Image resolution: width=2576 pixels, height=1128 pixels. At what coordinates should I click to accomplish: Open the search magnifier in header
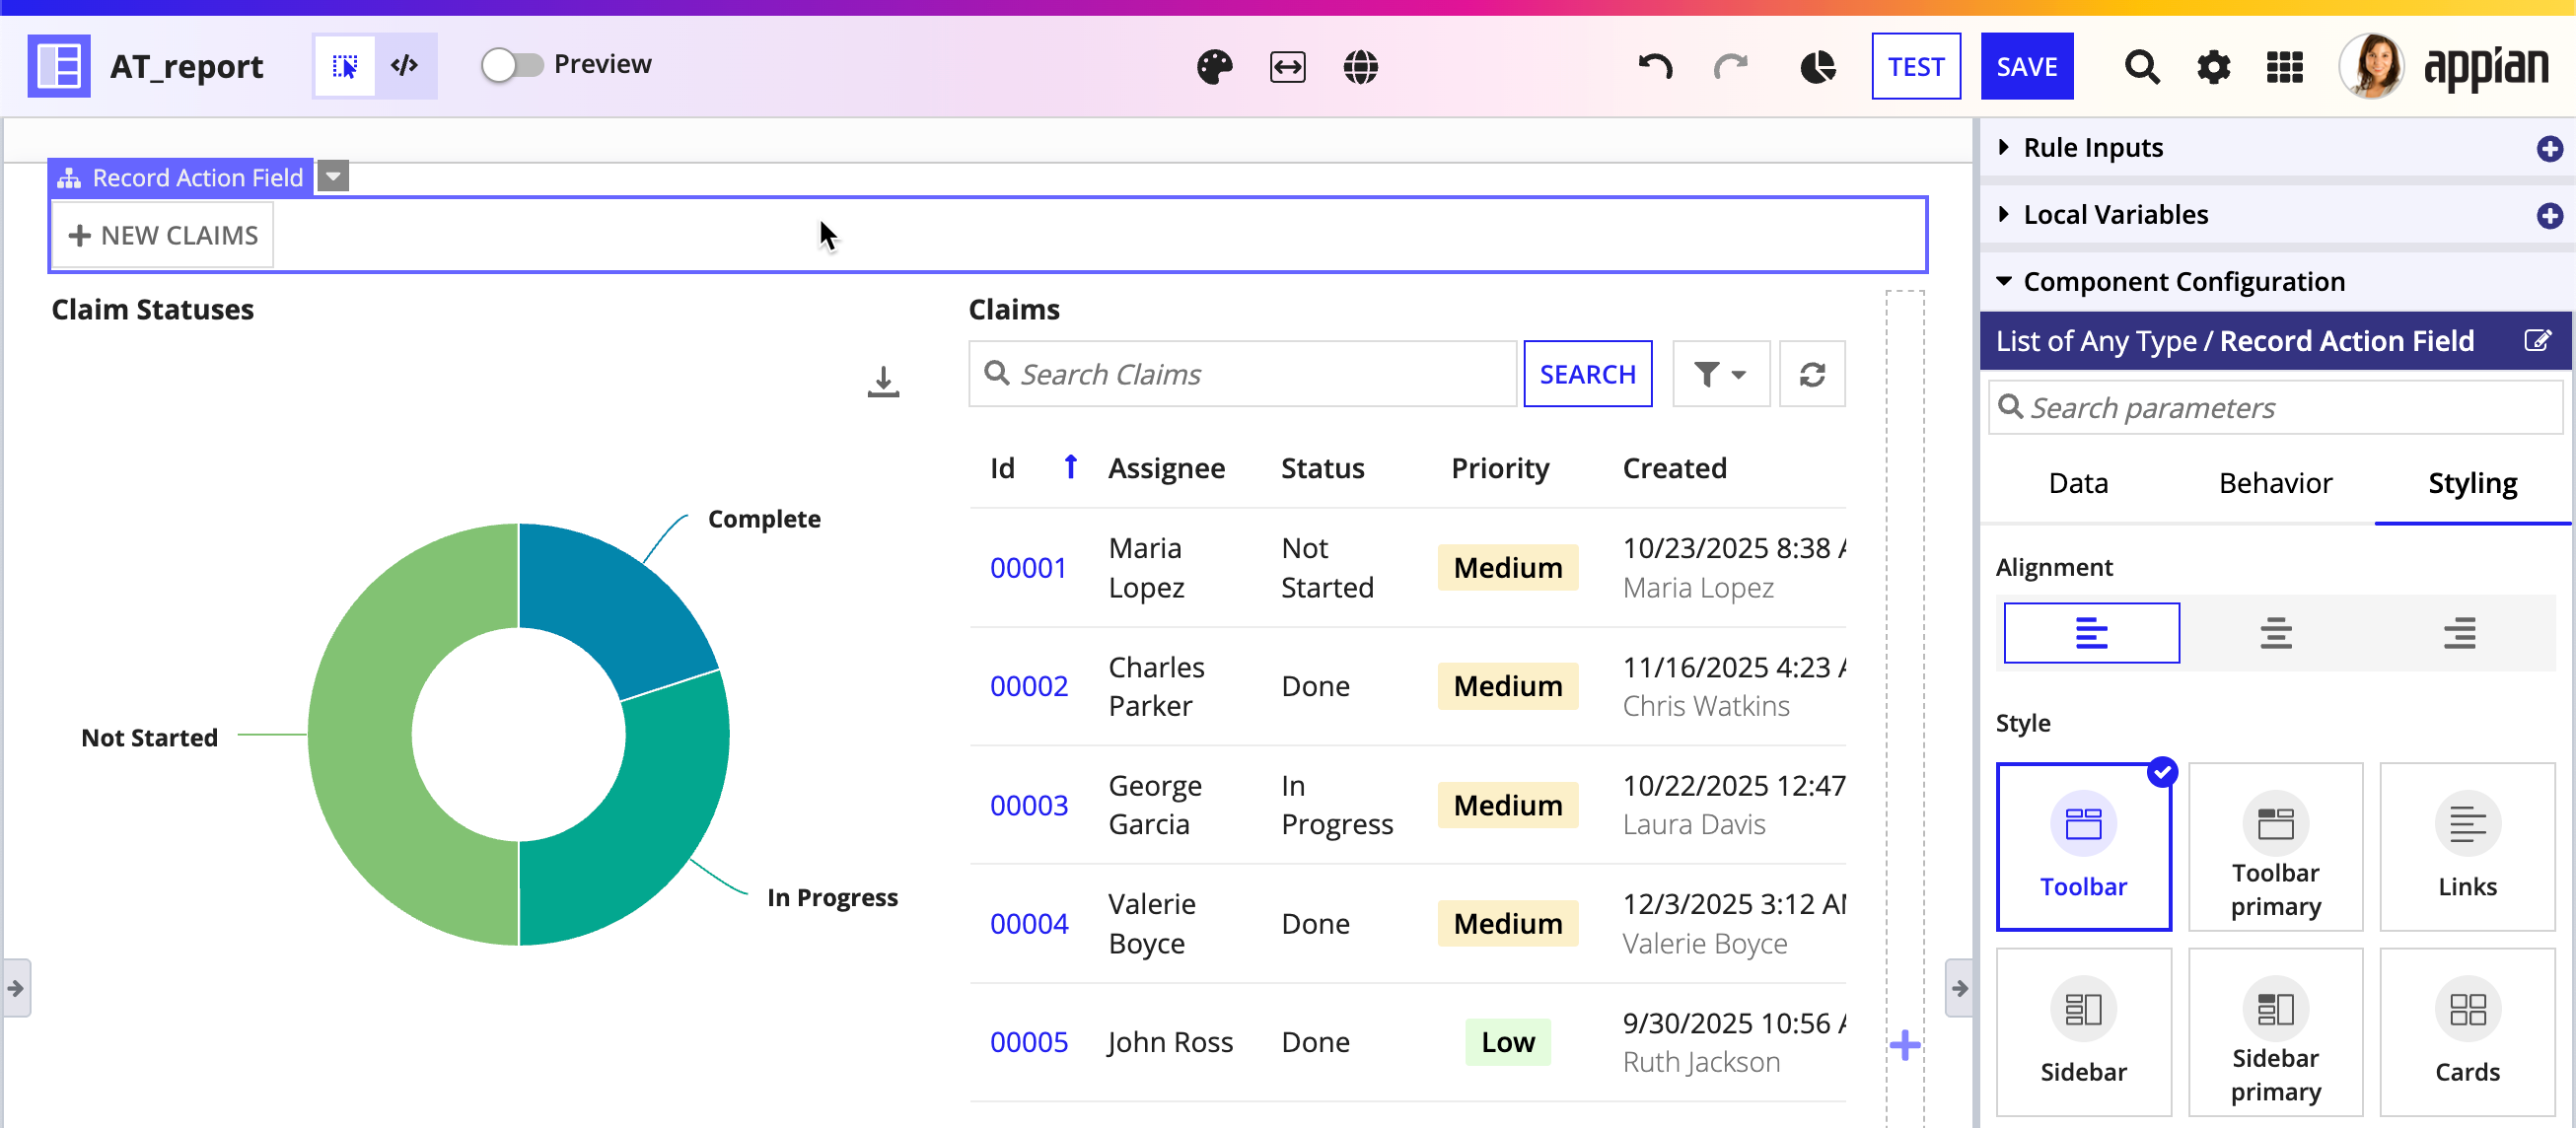[x=2141, y=67]
